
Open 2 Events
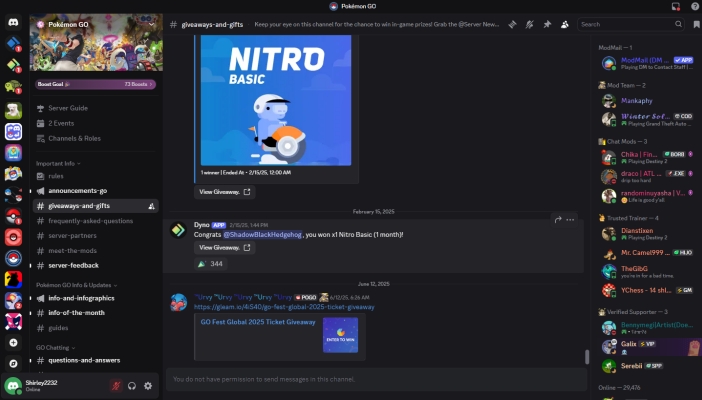(95, 123)
